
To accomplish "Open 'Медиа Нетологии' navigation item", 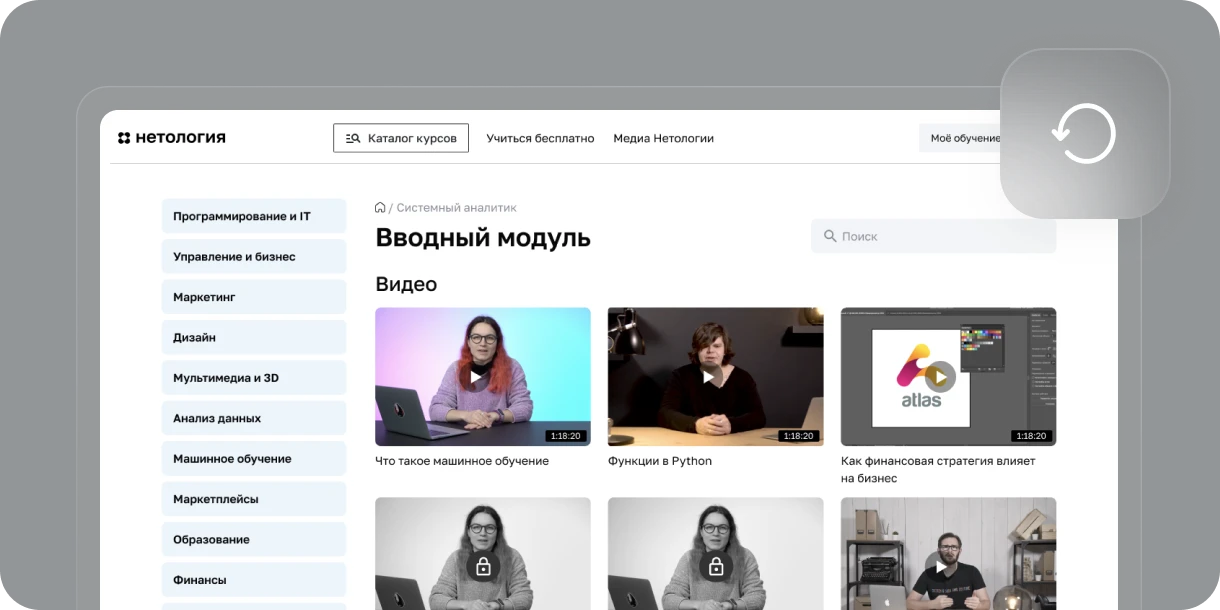I will [x=663, y=138].
